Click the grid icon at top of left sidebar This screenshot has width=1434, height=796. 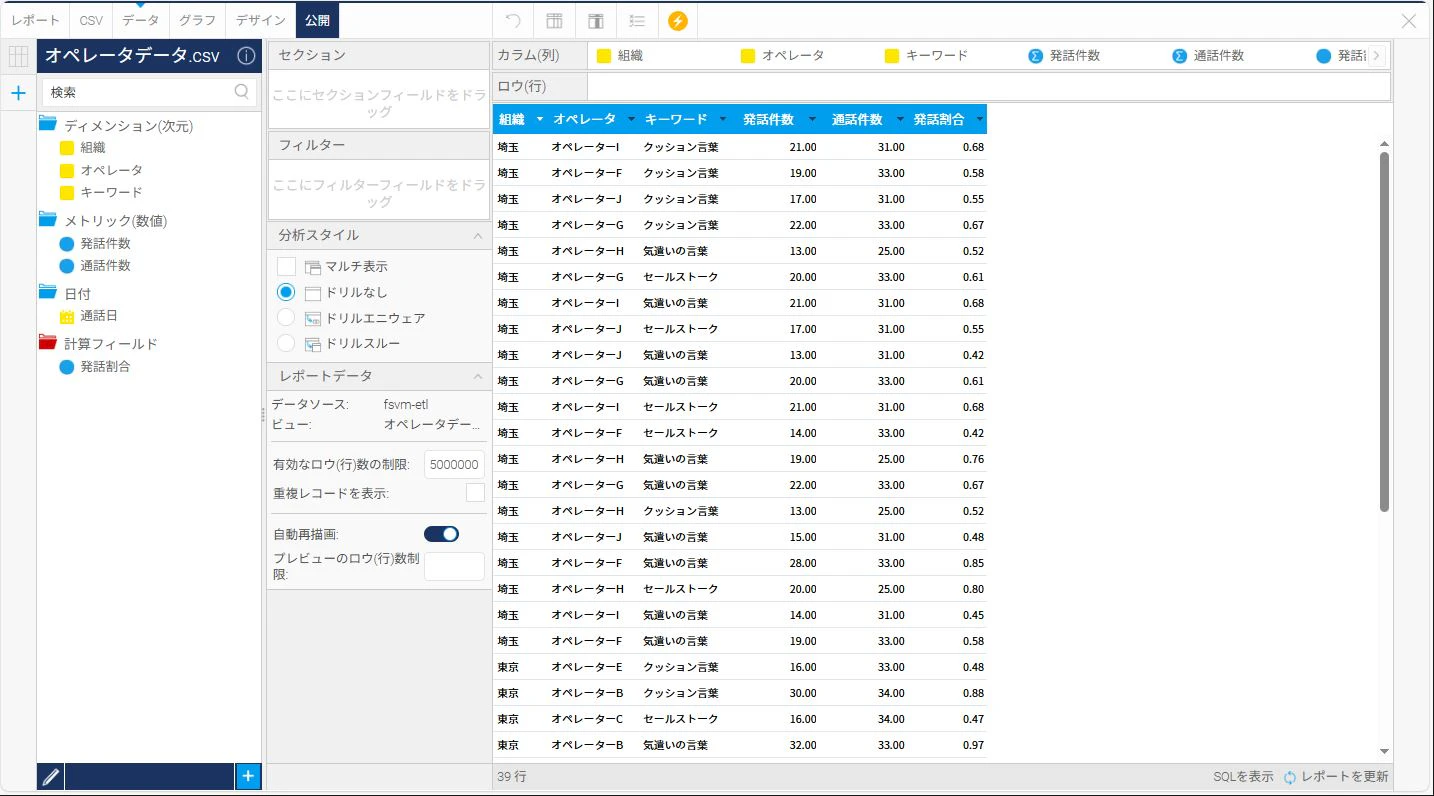click(18, 56)
